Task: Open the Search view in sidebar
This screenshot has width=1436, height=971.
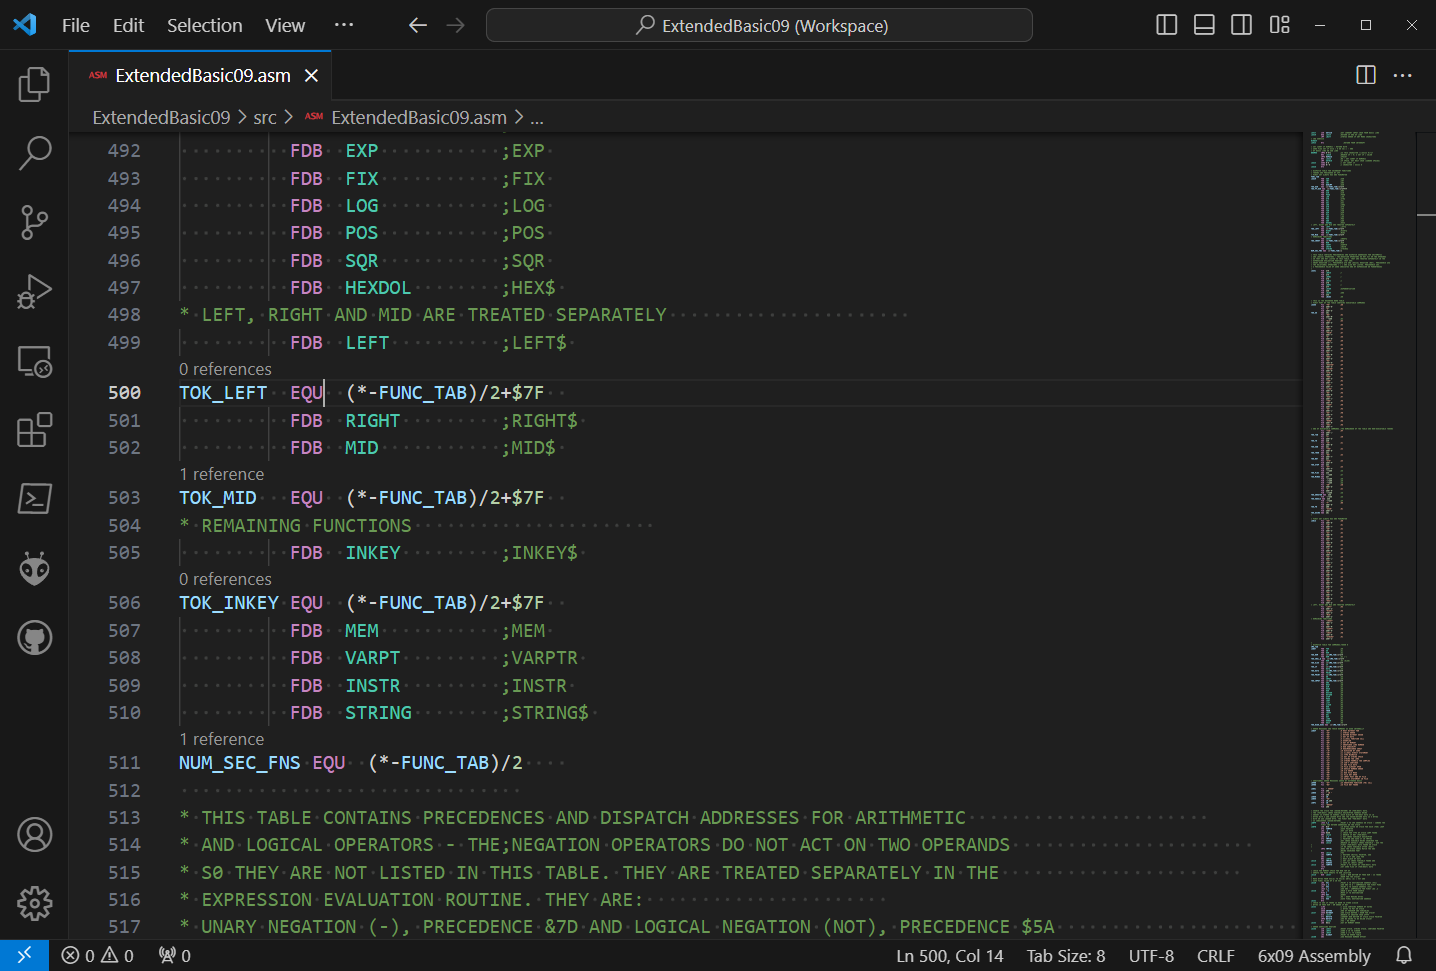Action: 34,153
